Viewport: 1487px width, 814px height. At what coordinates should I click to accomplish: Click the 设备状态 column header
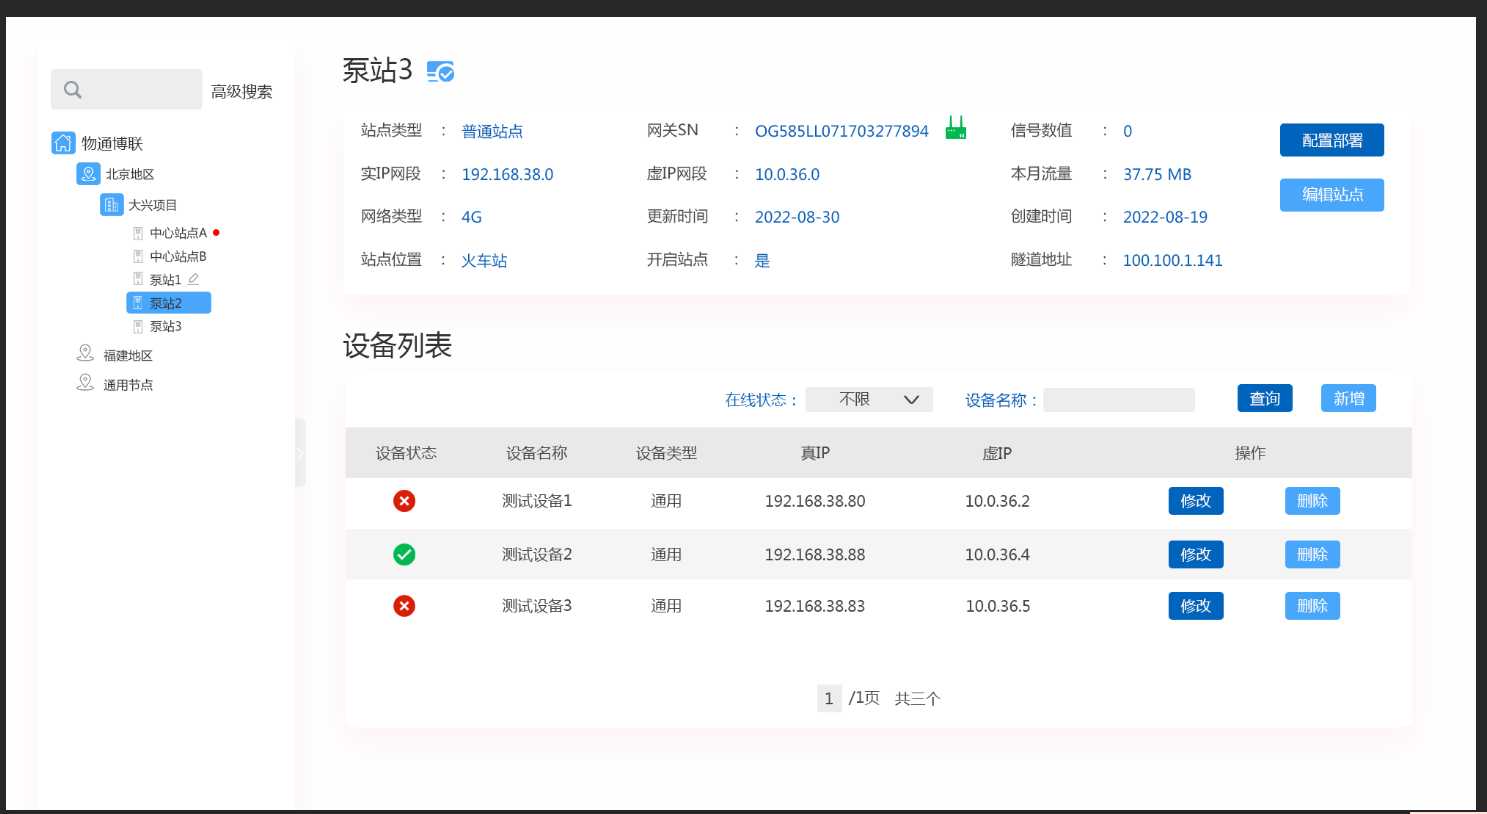(406, 453)
